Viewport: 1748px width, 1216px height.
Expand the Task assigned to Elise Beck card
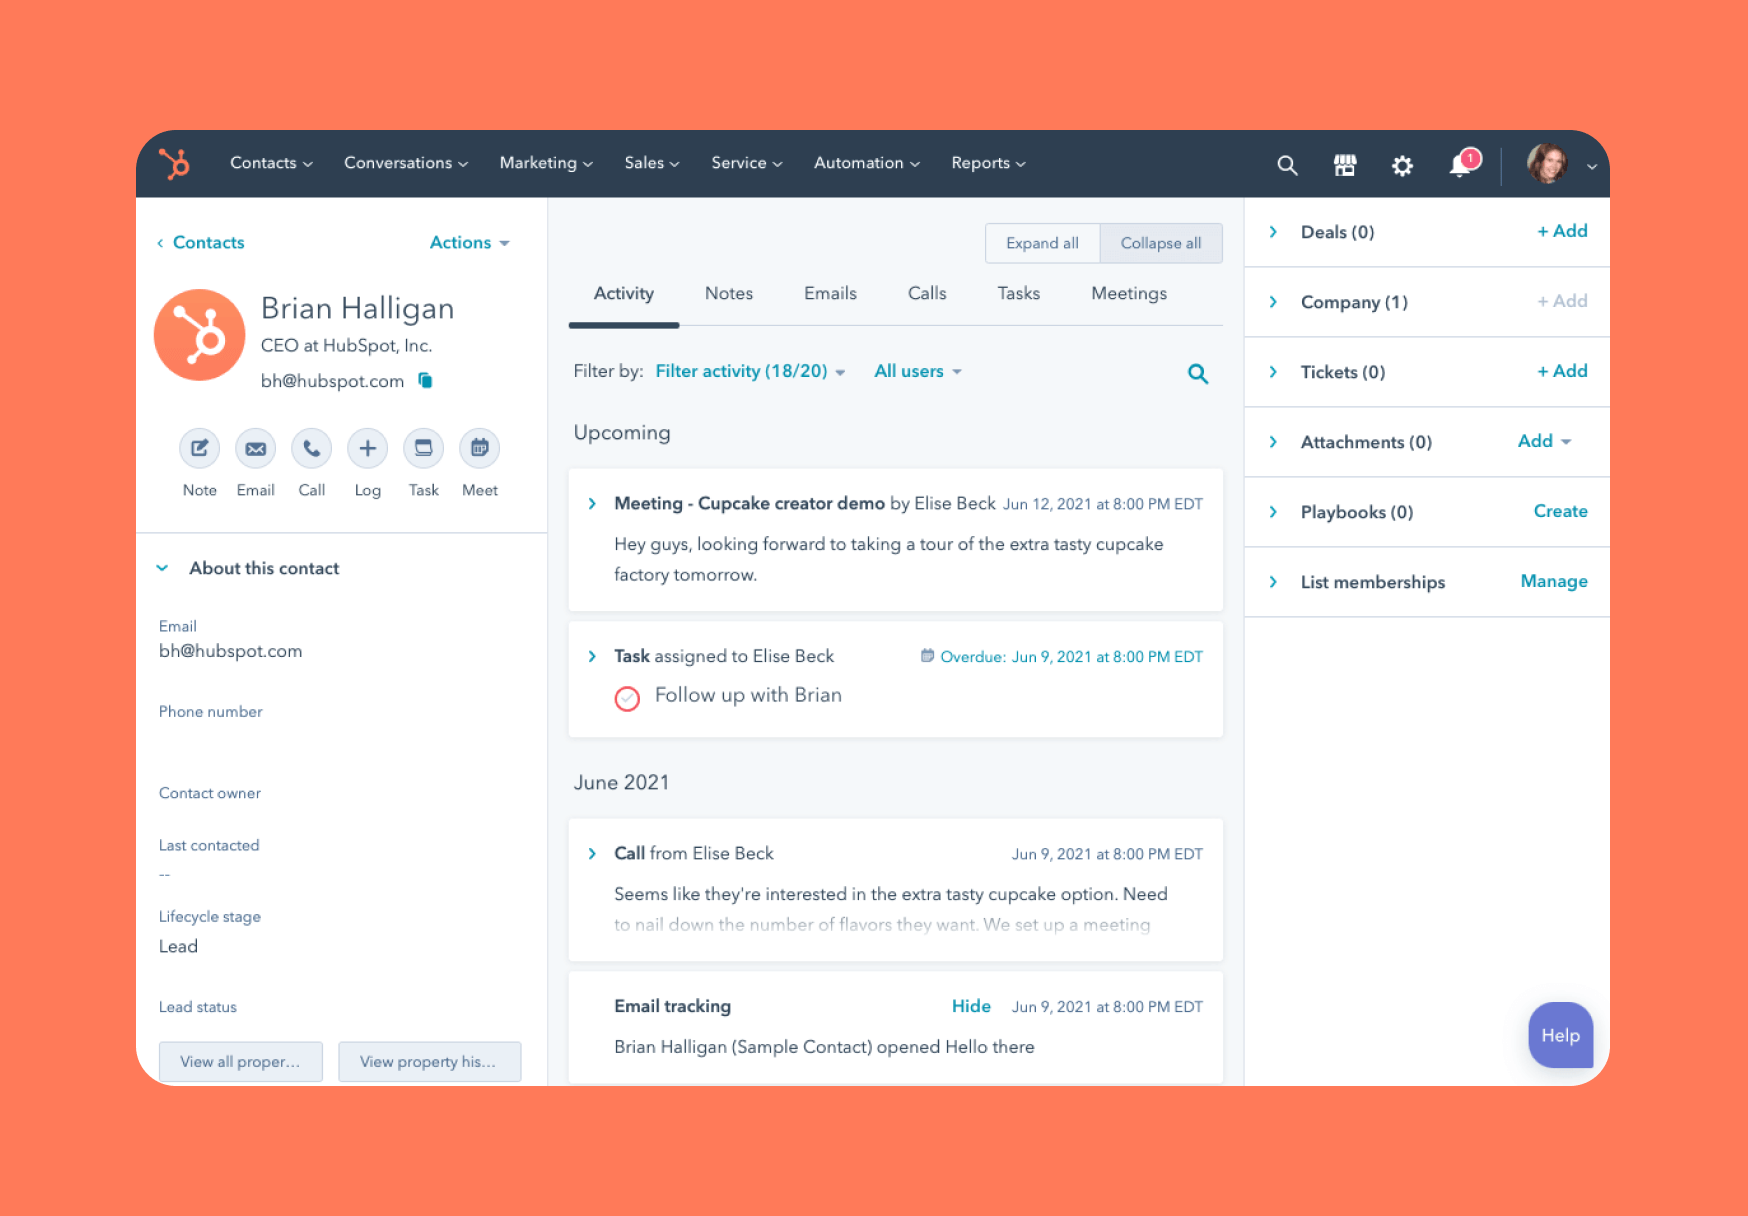592,656
